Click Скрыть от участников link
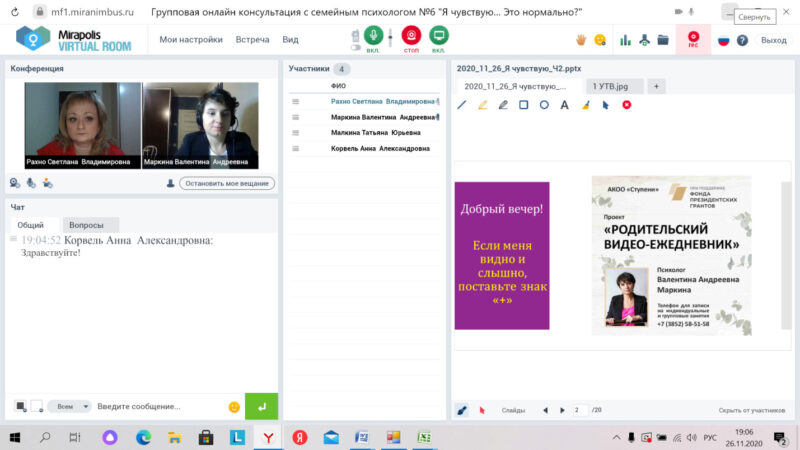Image resolution: width=800 pixels, height=450 pixels. [x=752, y=410]
